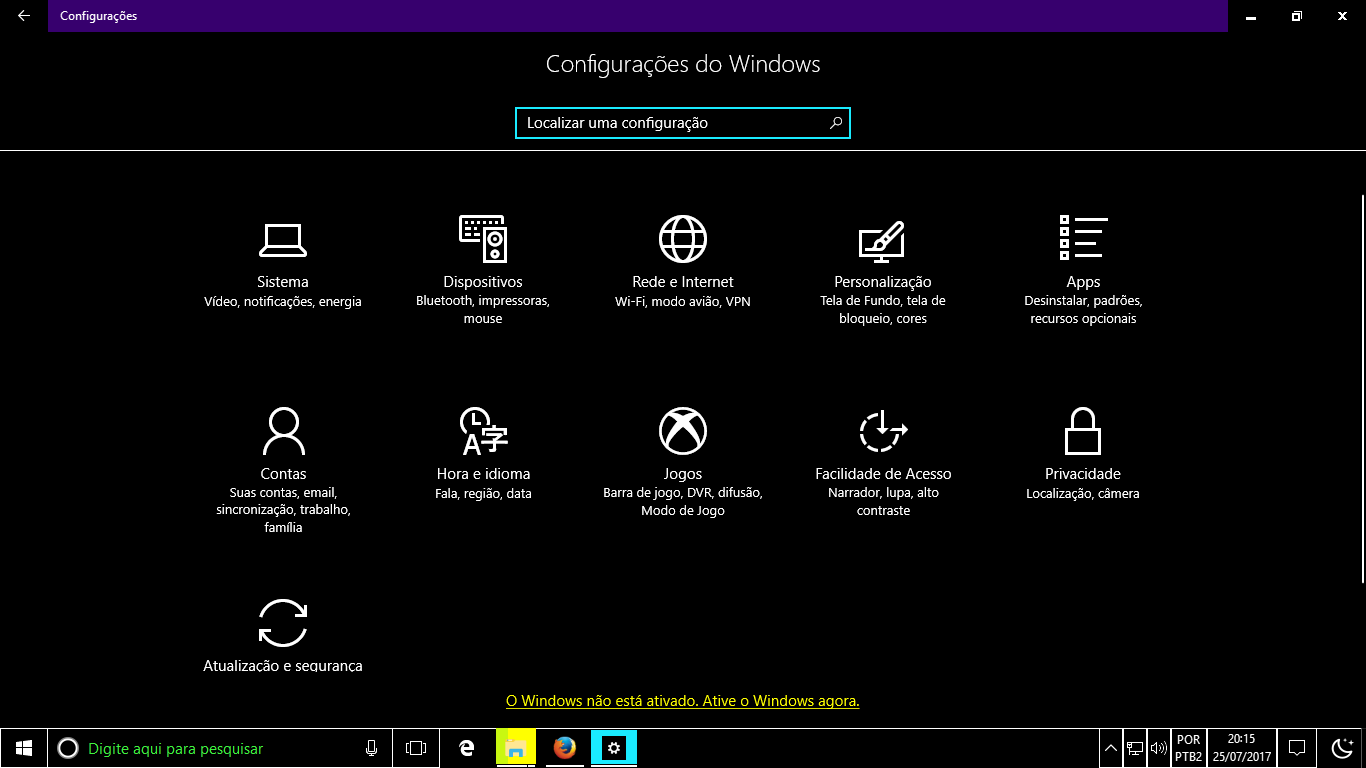Open the network icon in system tray
The height and width of the screenshot is (768, 1366).
point(1135,748)
